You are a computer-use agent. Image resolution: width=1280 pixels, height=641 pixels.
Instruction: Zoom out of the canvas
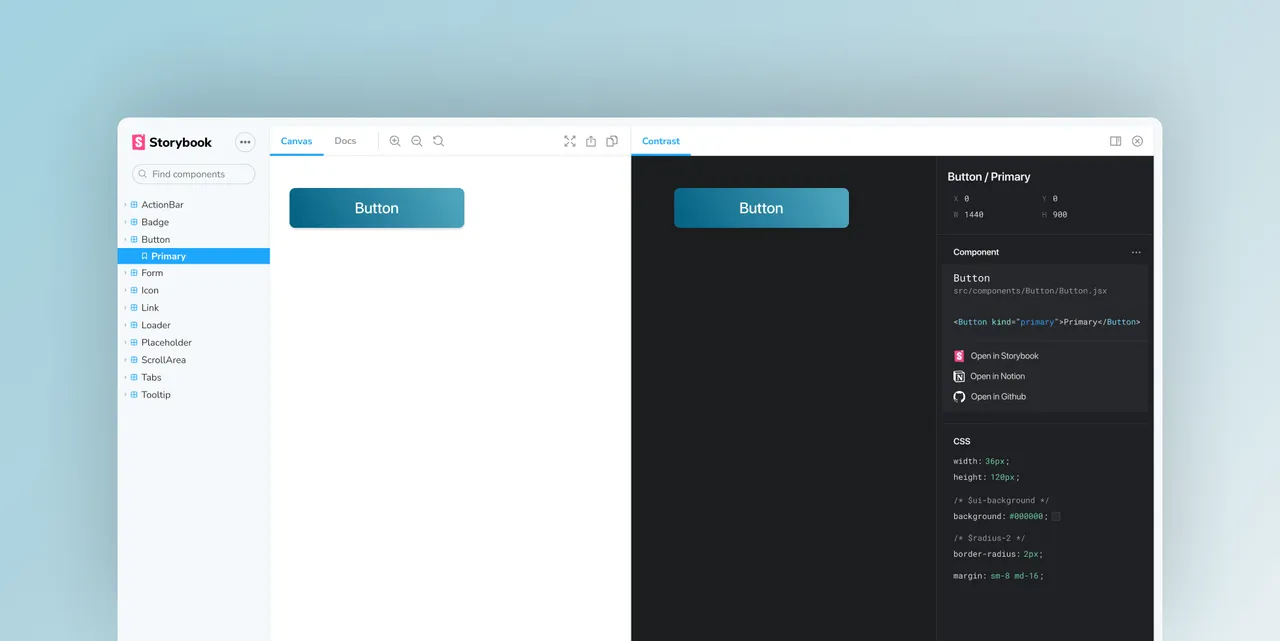coord(417,141)
